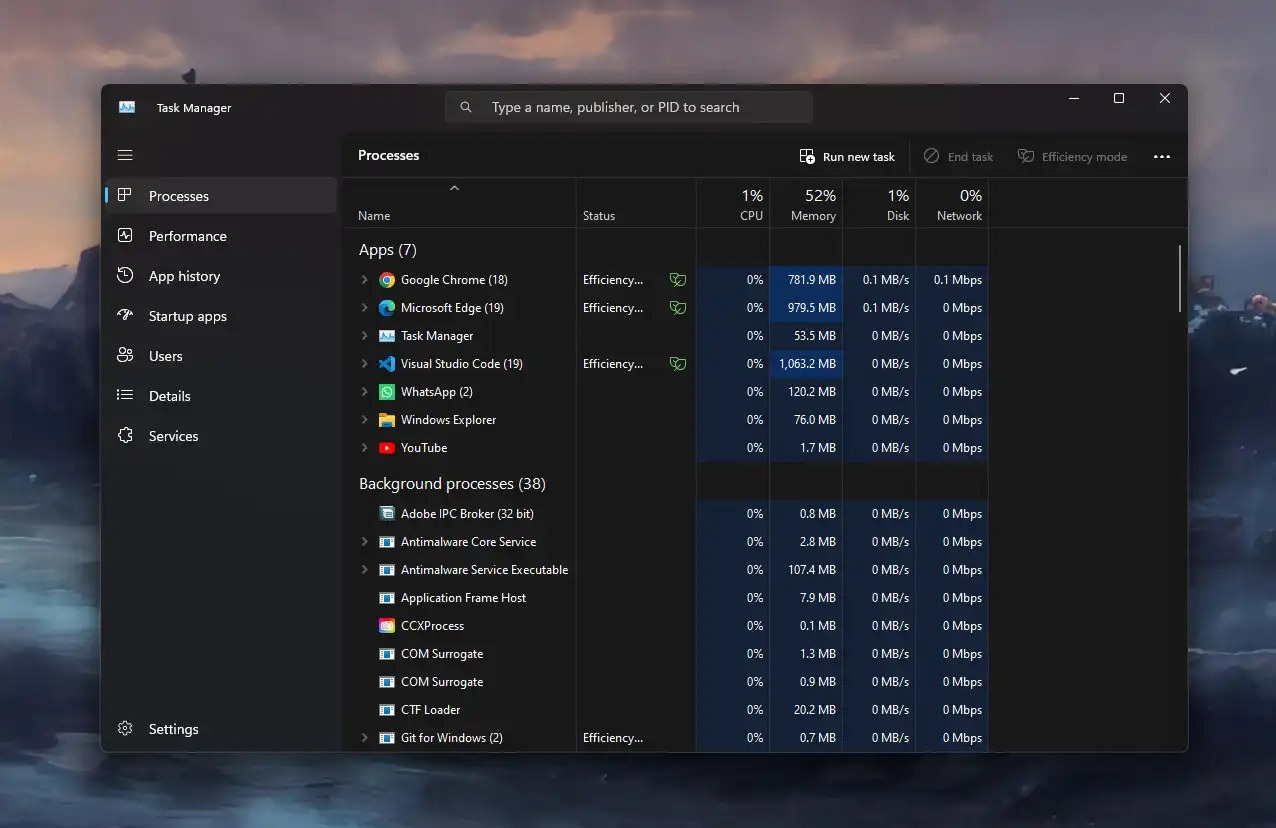Image resolution: width=1276 pixels, height=828 pixels.
Task: Select the 20.2 MB memory cell
Action: [x=806, y=710]
